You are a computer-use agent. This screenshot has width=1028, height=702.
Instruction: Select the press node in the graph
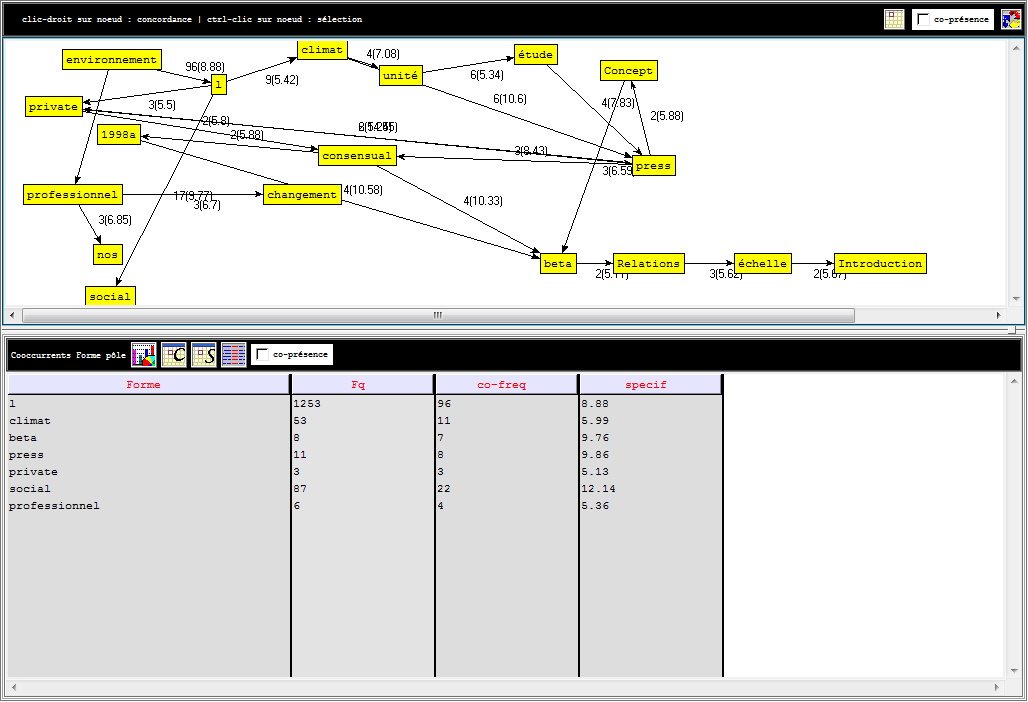(654, 166)
